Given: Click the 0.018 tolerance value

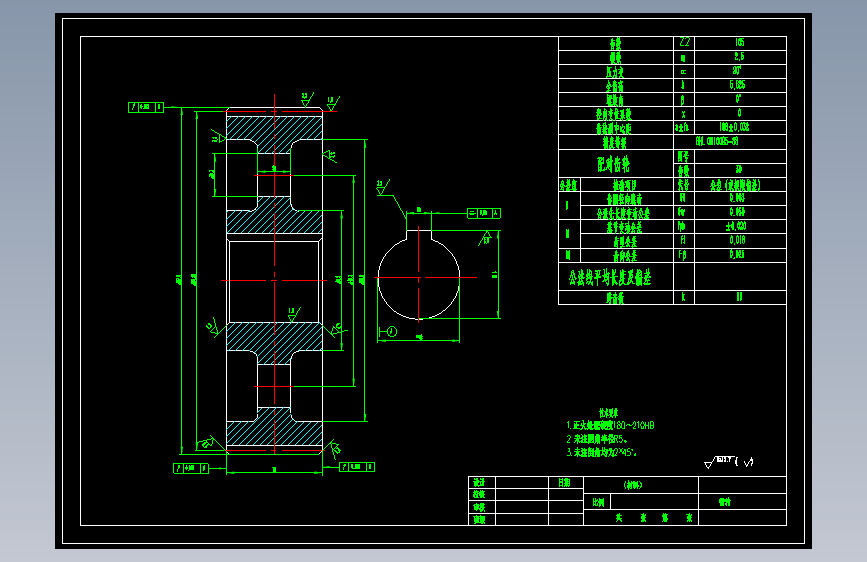Looking at the screenshot, I should (x=738, y=240).
